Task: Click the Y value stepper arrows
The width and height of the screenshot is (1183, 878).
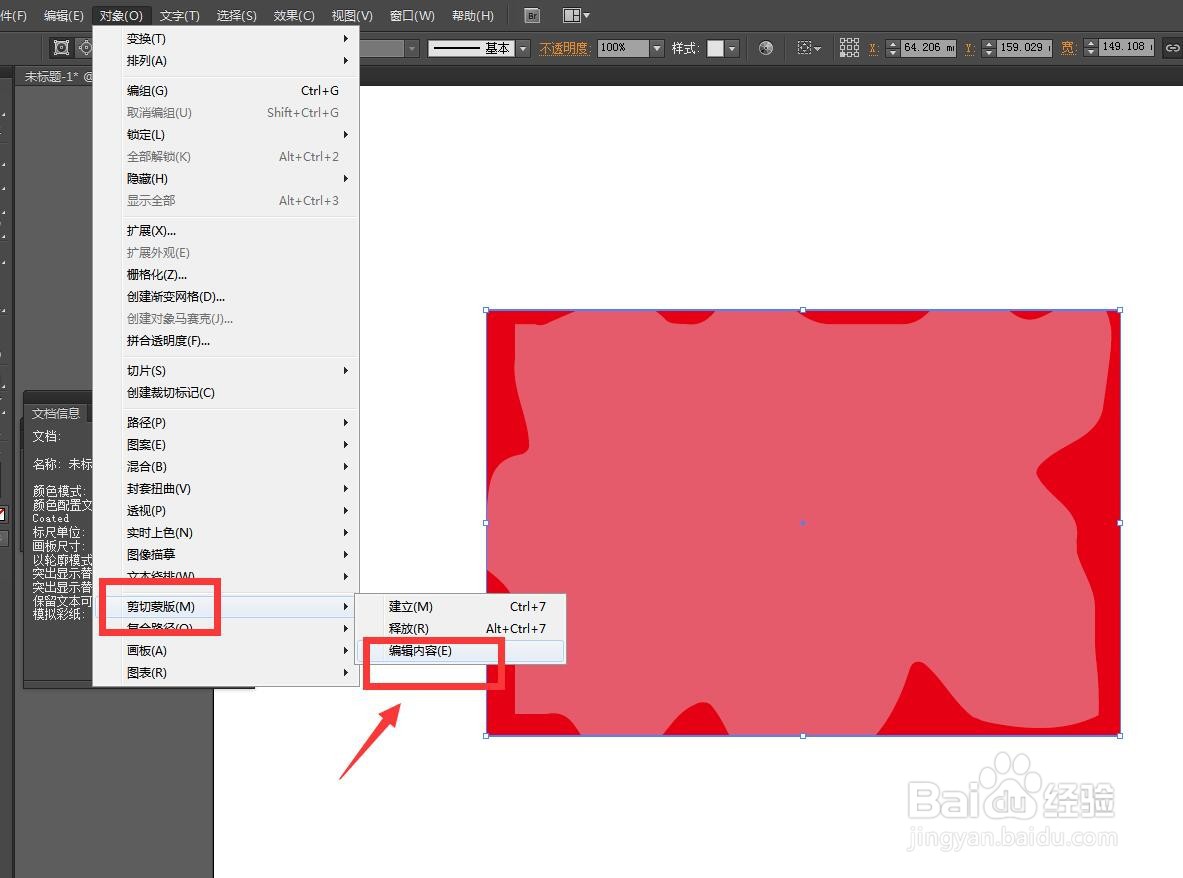Action: coord(989,48)
